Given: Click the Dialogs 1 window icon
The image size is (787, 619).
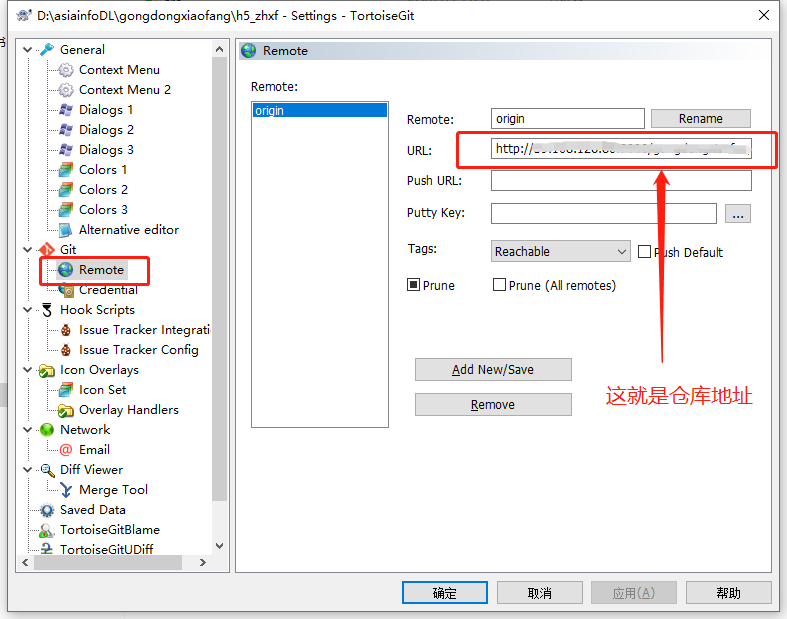Looking at the screenshot, I should (66, 110).
